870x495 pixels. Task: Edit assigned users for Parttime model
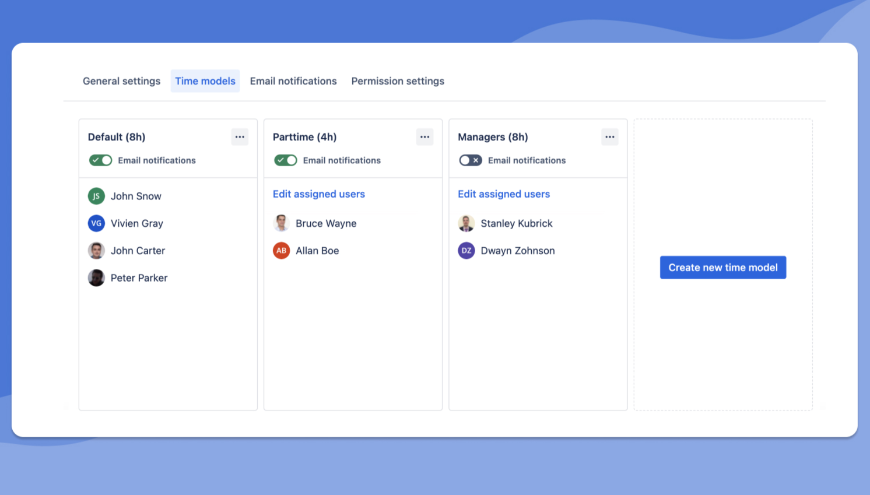tap(318, 194)
